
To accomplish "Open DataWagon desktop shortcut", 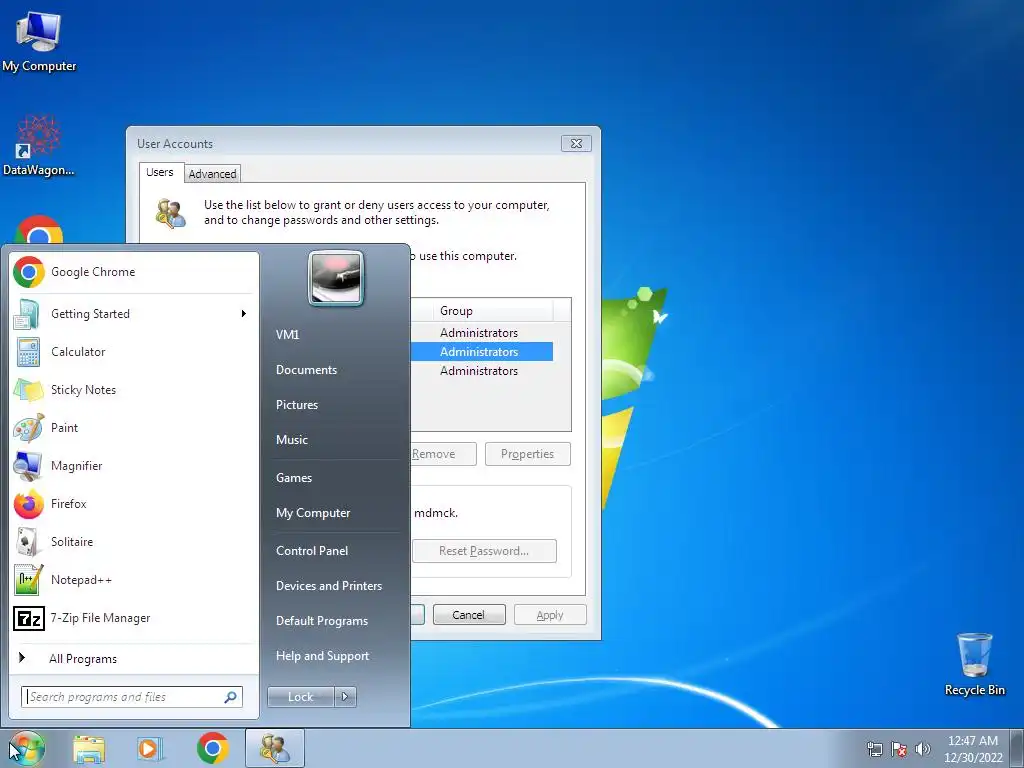I will pos(39,146).
